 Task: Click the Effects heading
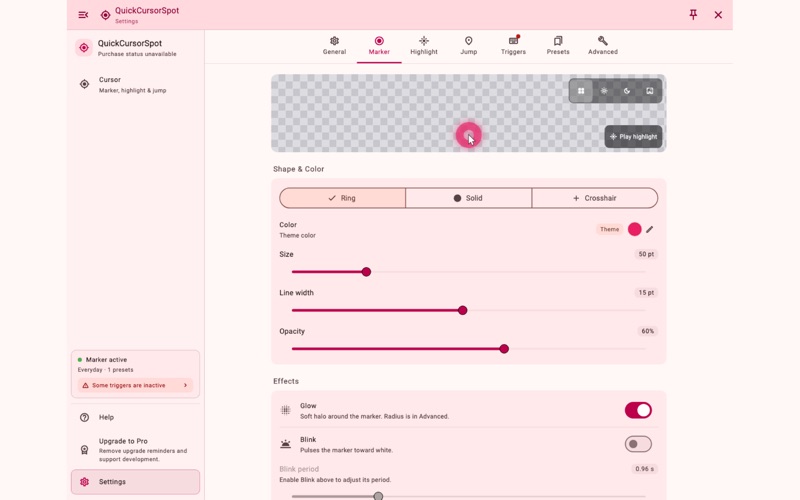(x=286, y=381)
